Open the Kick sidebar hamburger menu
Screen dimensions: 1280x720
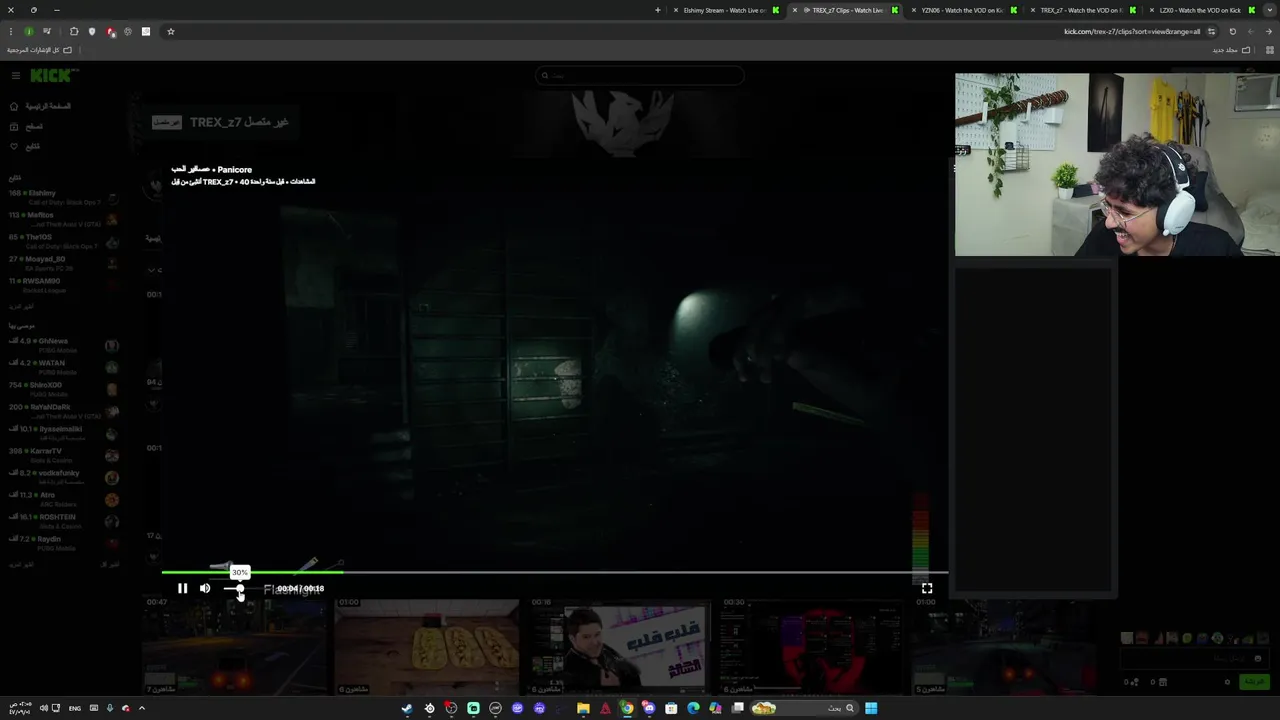[x=16, y=75]
